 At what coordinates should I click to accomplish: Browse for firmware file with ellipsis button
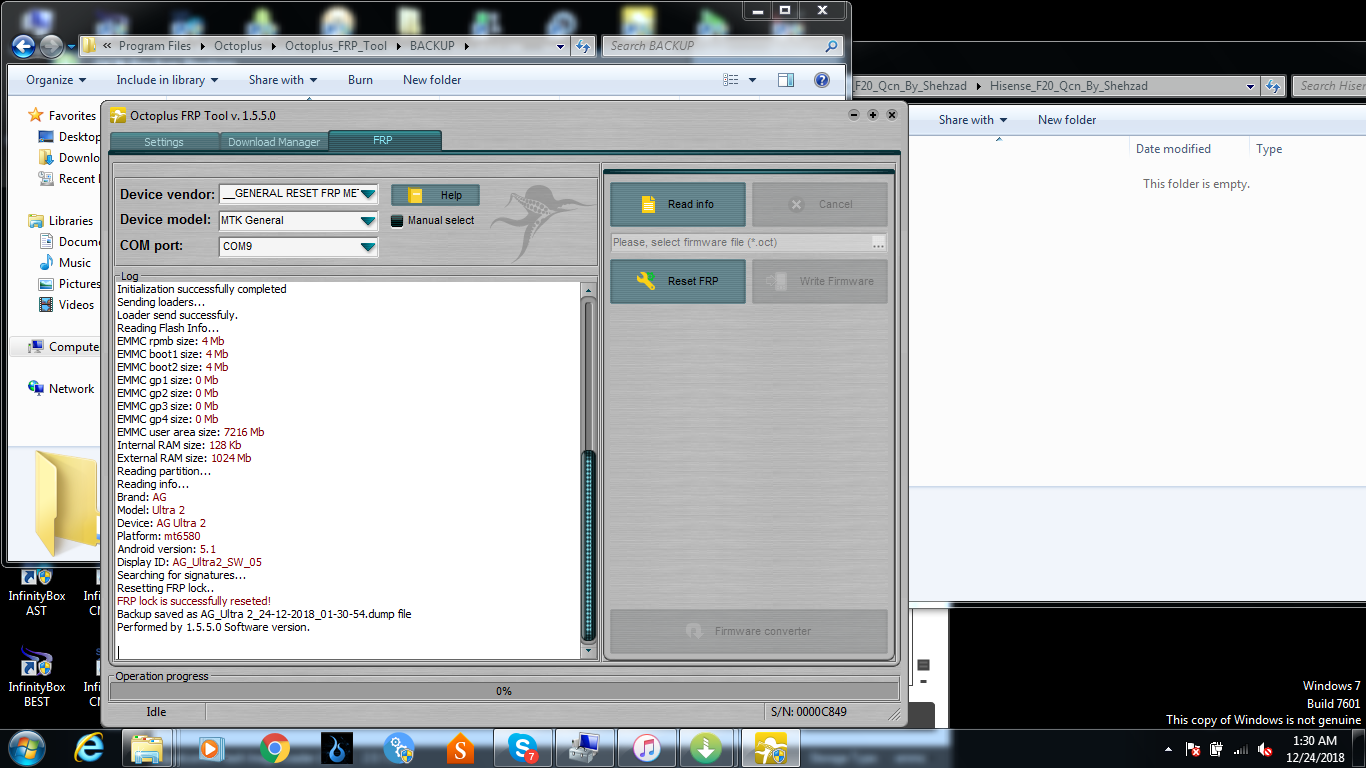tap(878, 242)
